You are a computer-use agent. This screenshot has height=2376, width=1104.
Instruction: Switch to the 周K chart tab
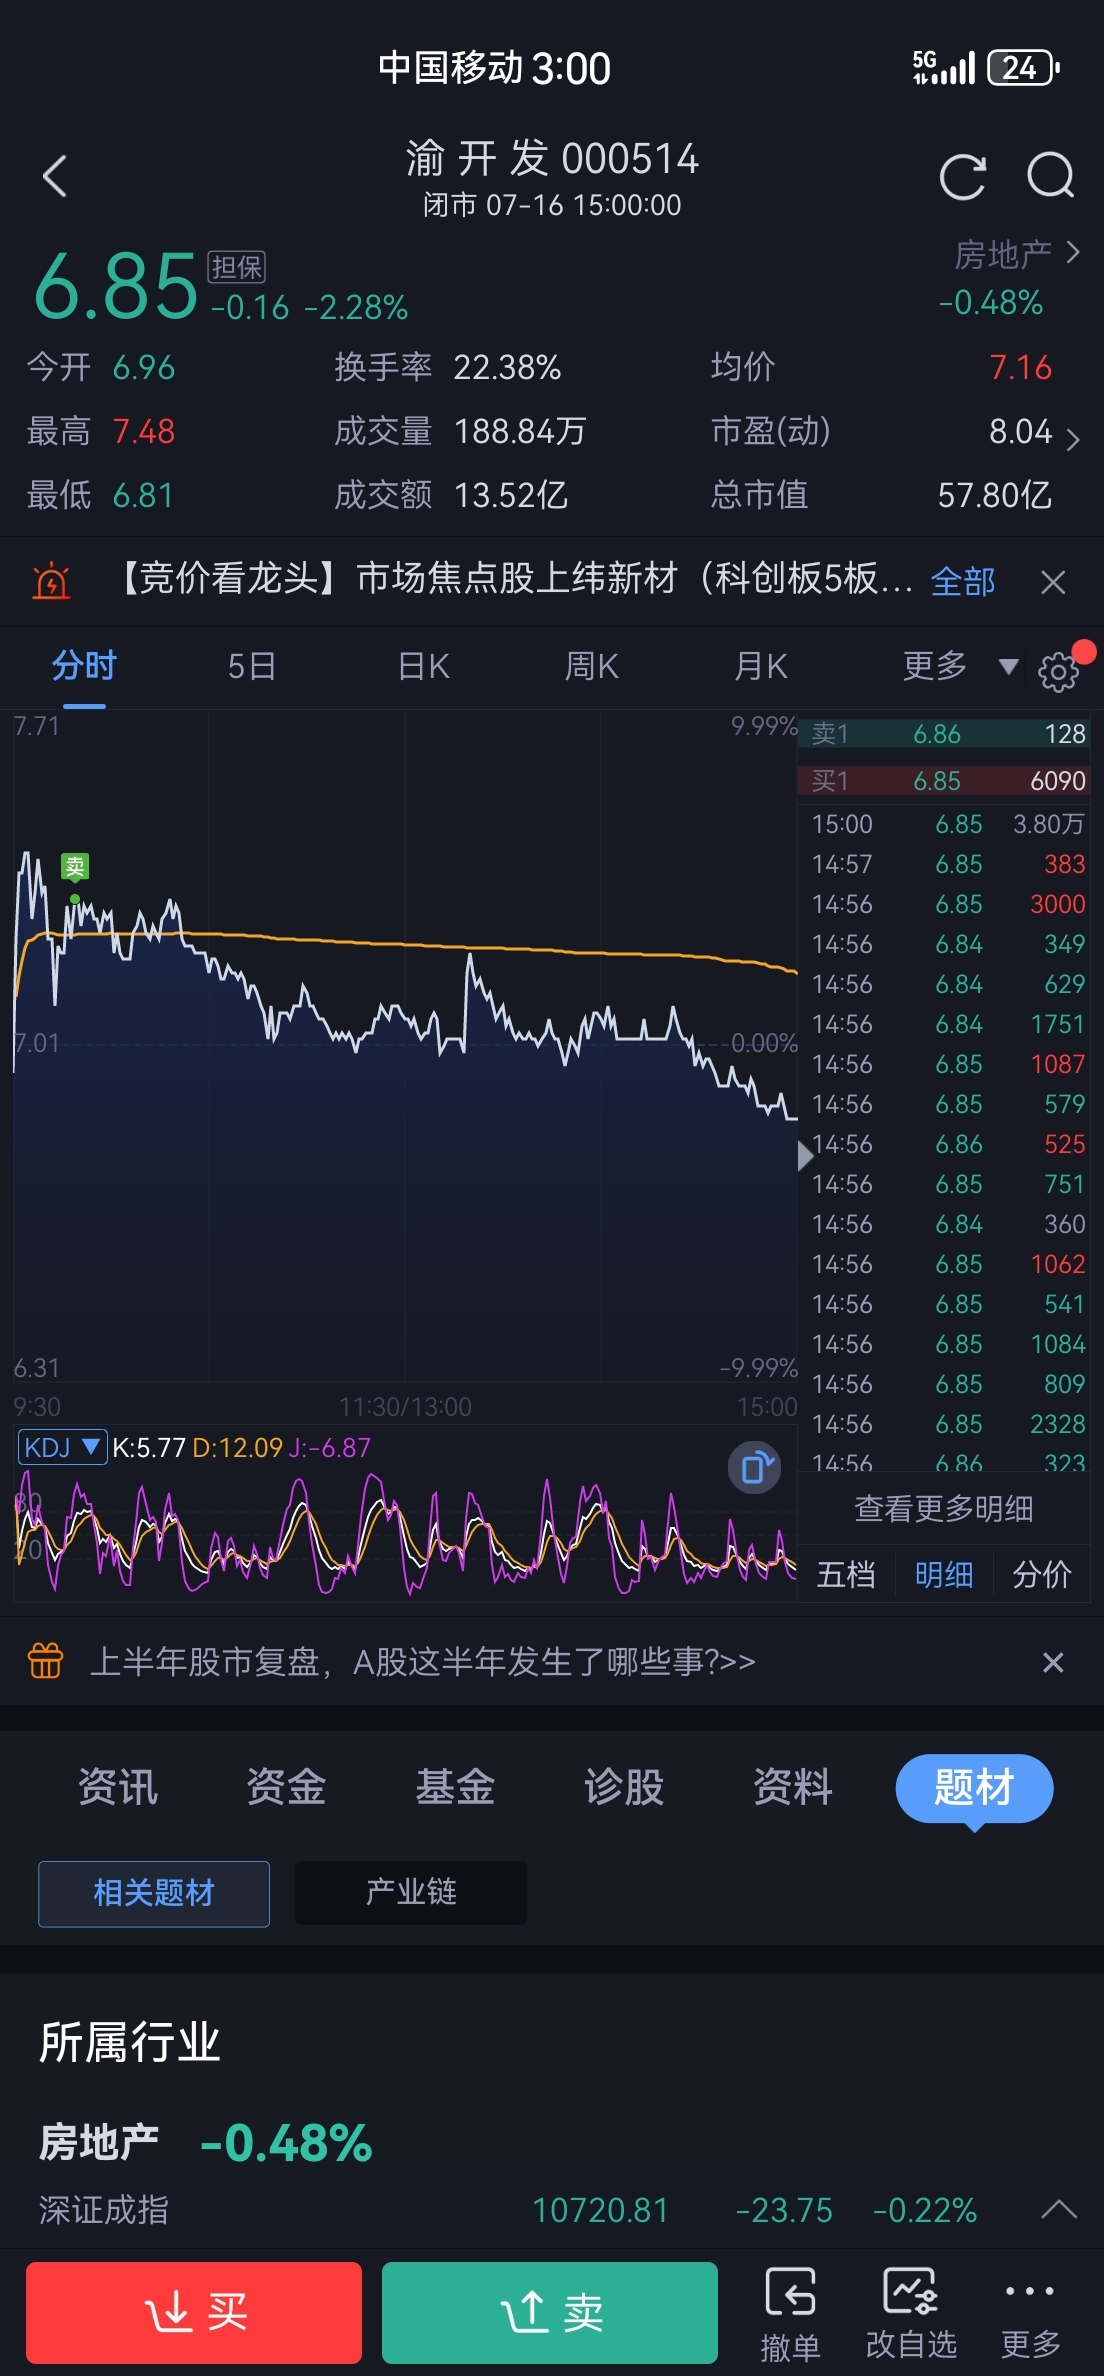click(x=592, y=666)
